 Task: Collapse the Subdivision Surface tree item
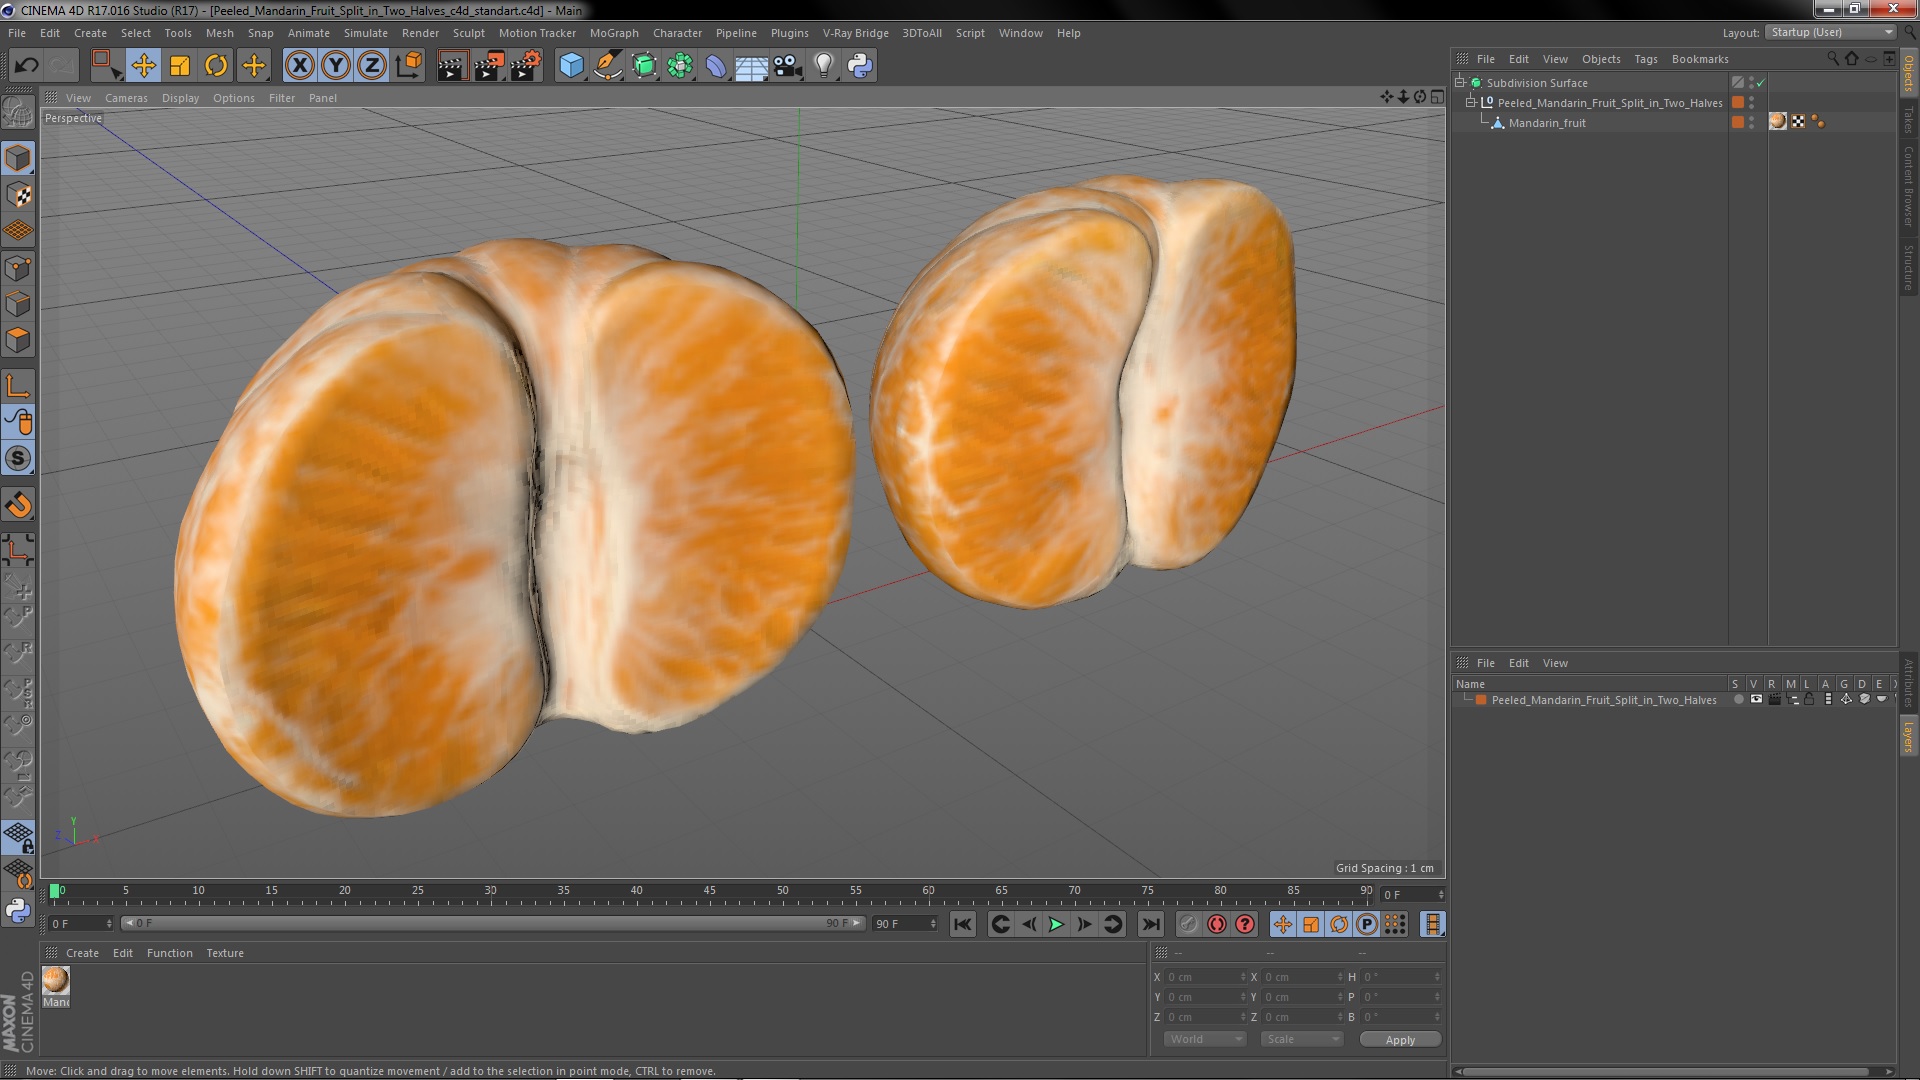(x=1460, y=83)
